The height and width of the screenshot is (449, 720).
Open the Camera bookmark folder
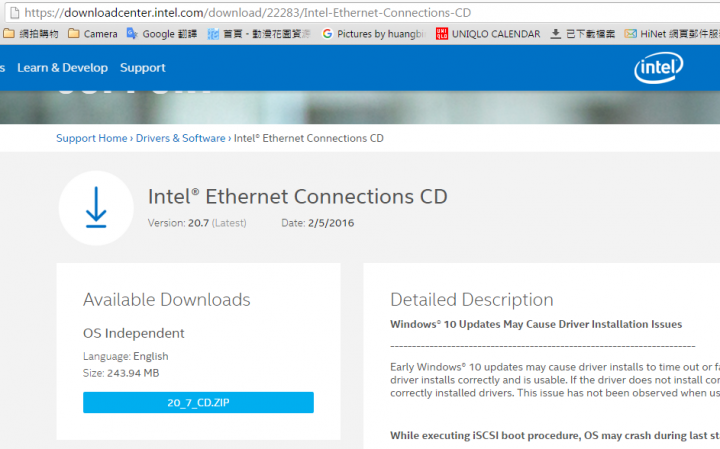pyautogui.click(x=92, y=33)
